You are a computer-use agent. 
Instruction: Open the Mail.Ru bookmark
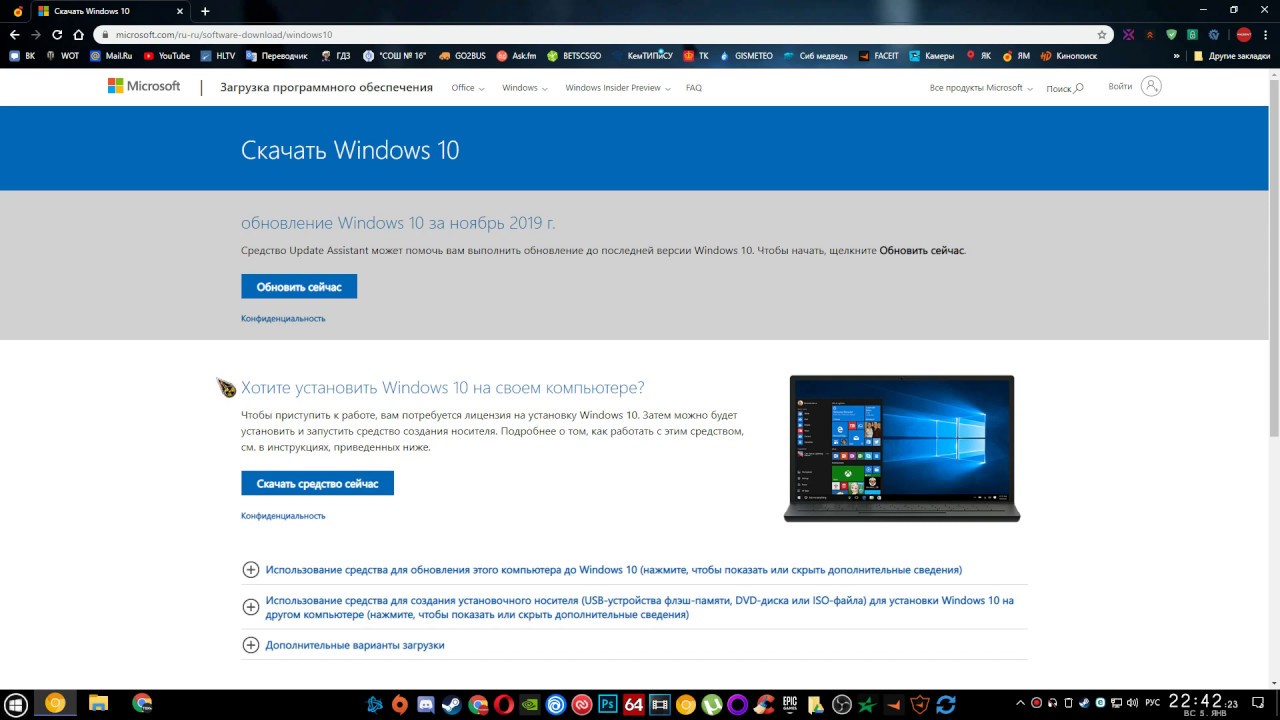(x=111, y=56)
